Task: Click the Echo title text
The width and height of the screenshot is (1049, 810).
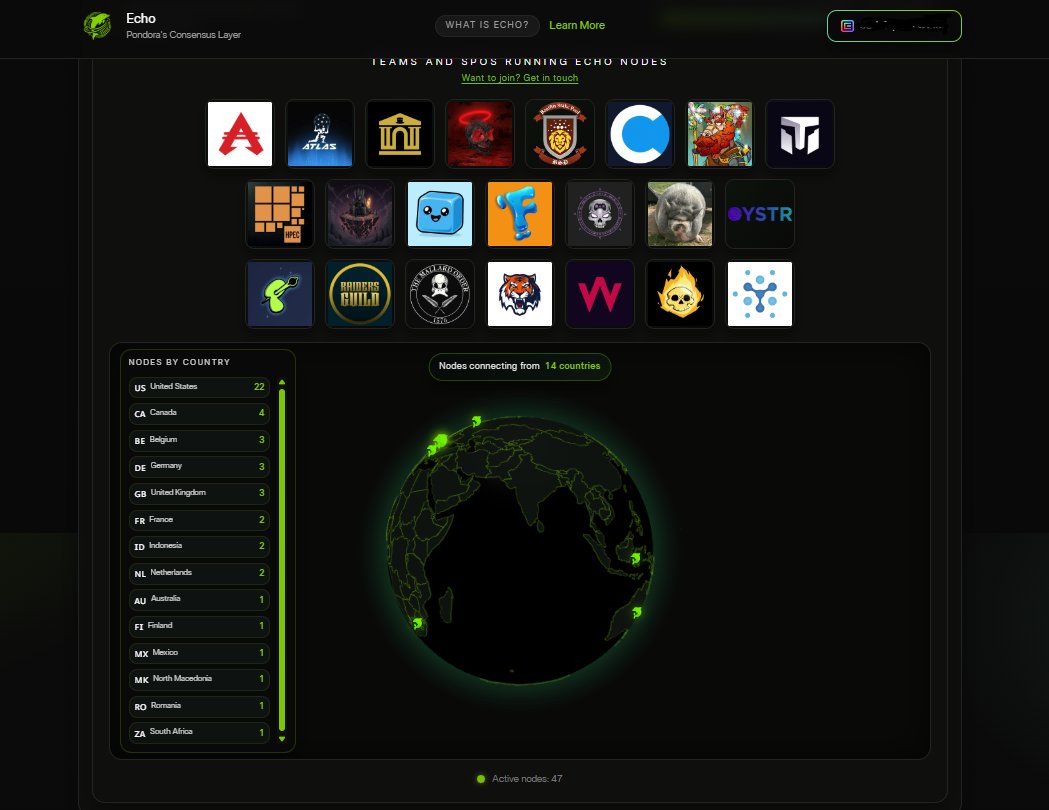Action: 141,19
